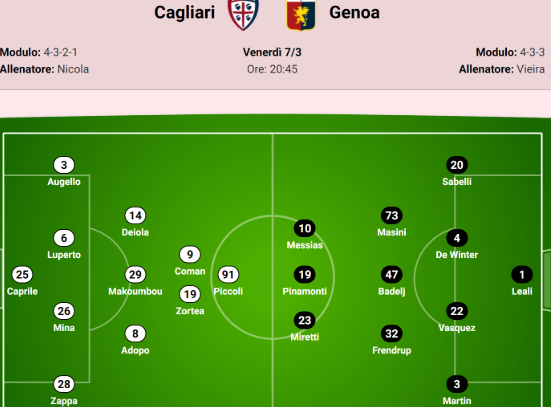Select Caprile's number 25 badge
The height and width of the screenshot is (407, 551).
point(22,274)
